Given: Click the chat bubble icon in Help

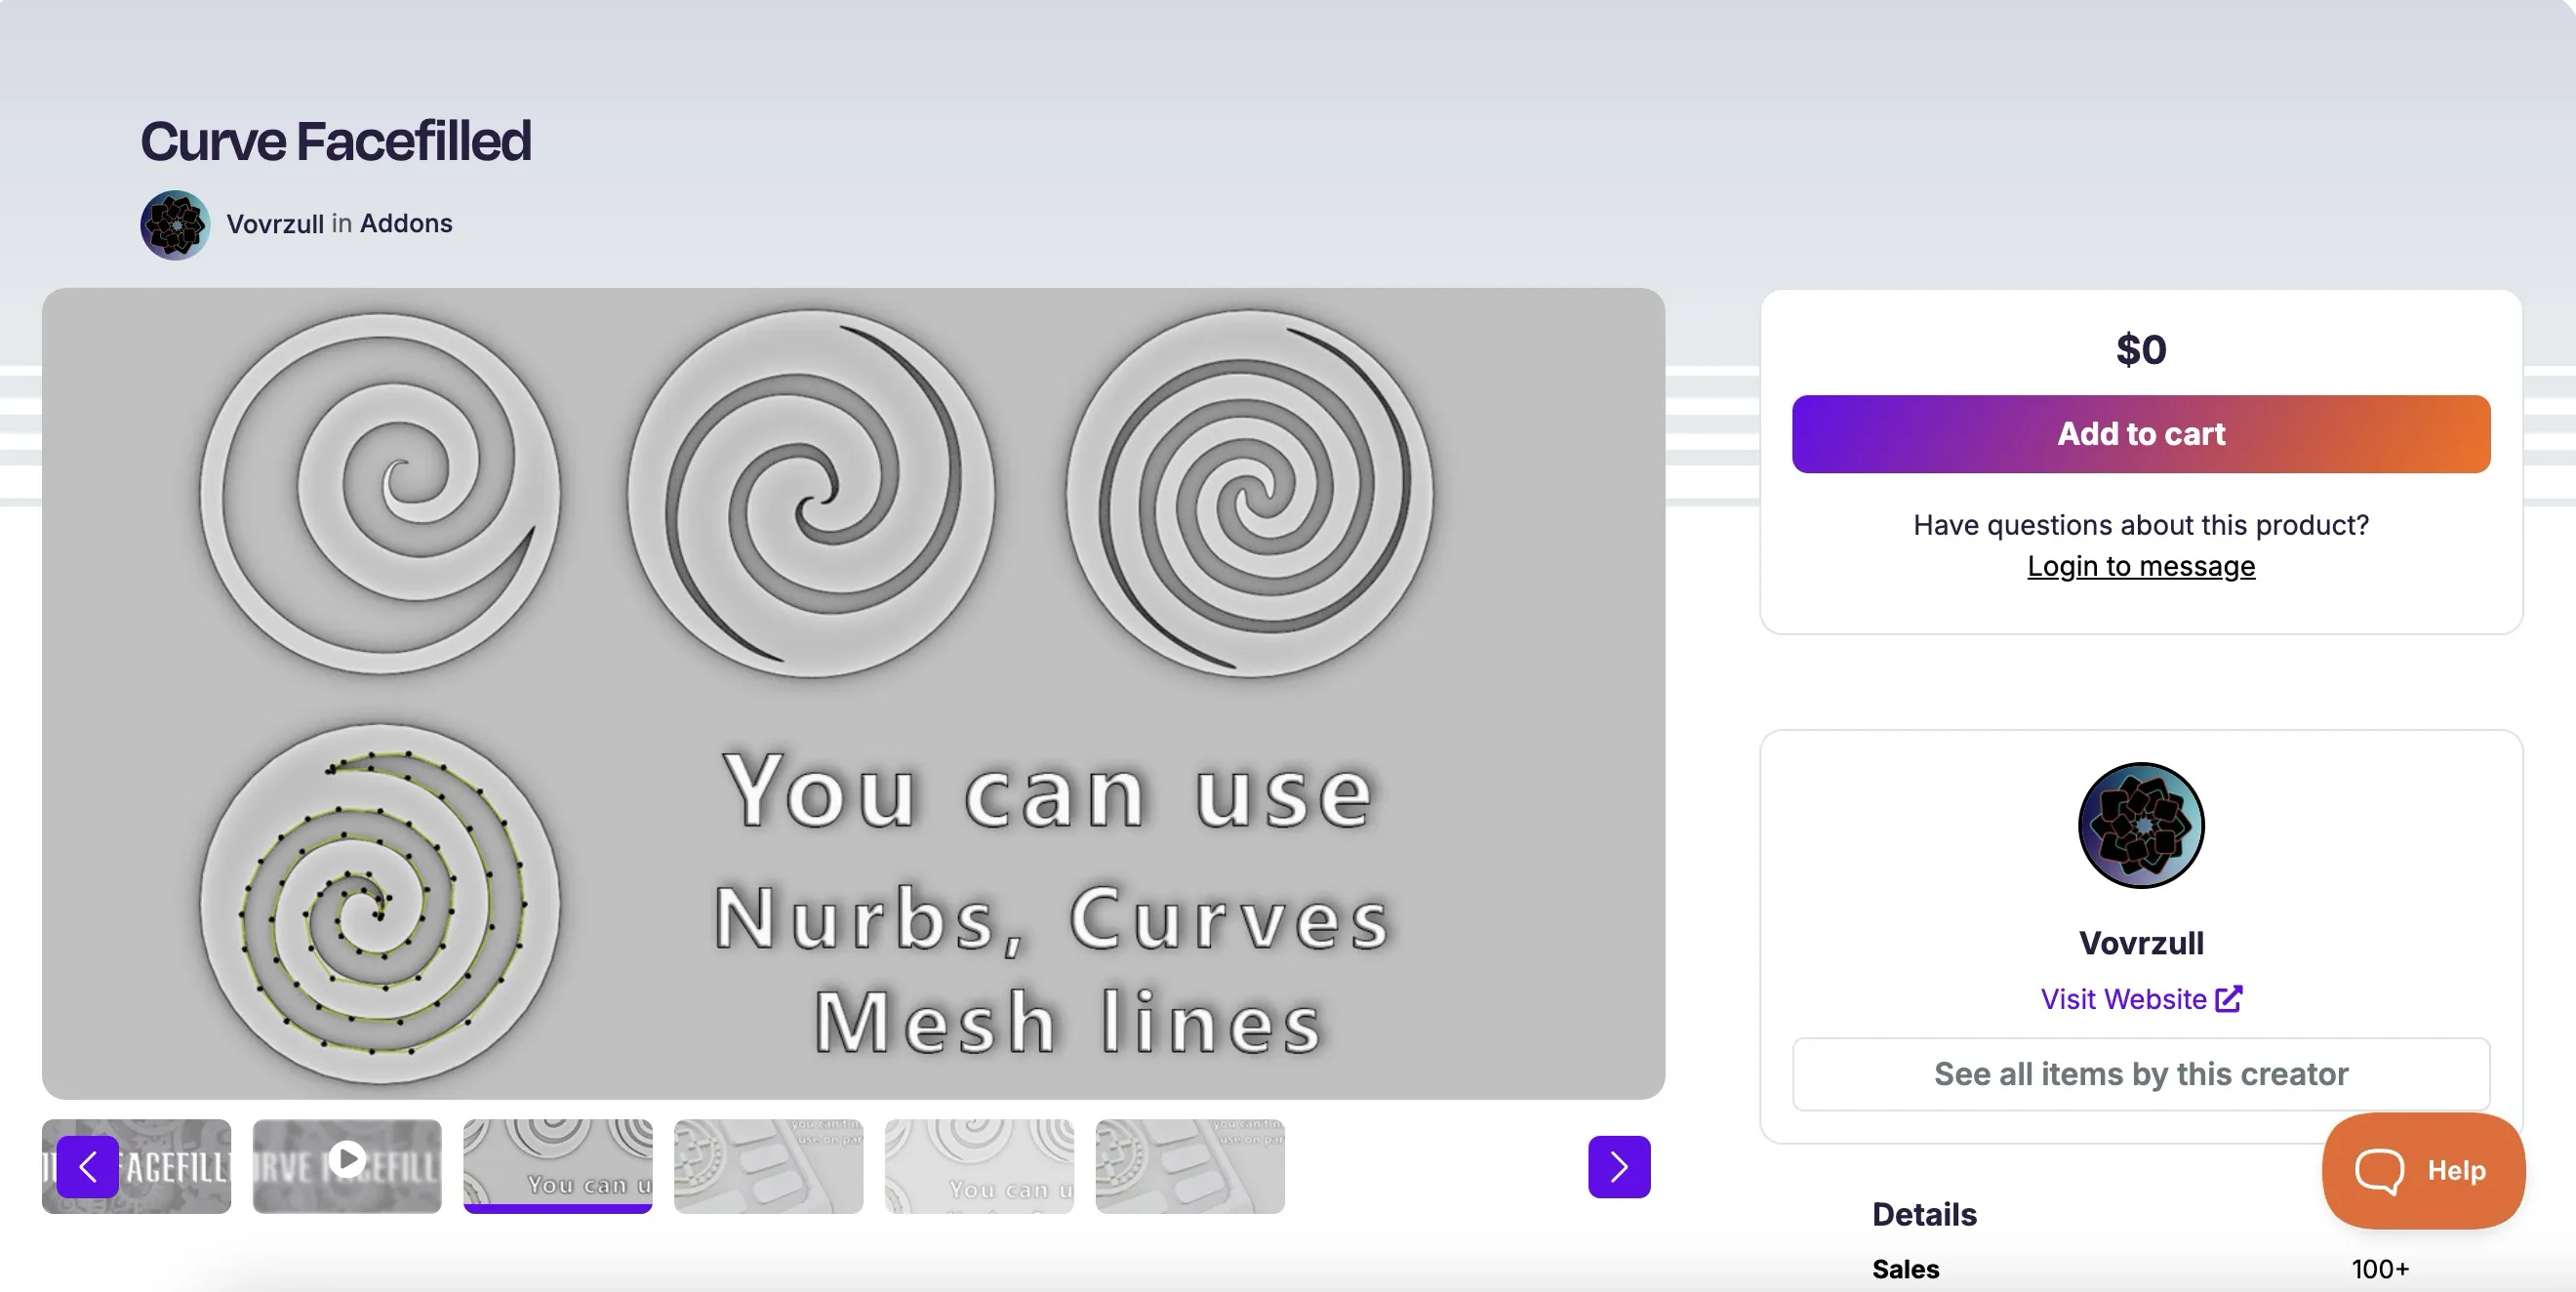Looking at the screenshot, I should click(x=2379, y=1170).
